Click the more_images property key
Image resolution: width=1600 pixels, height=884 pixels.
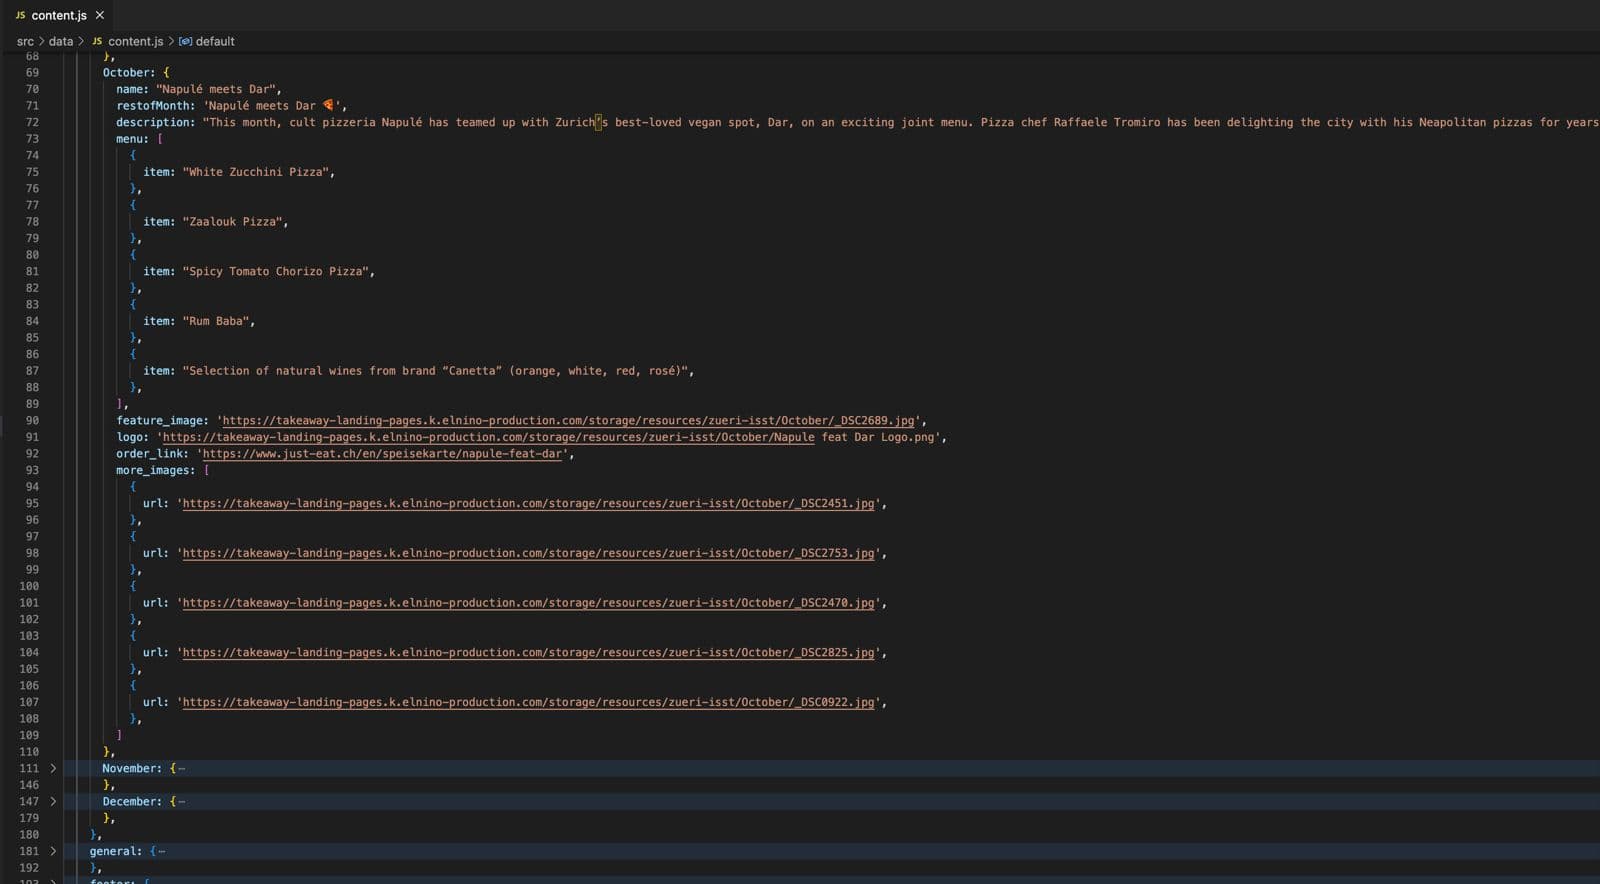(x=155, y=470)
